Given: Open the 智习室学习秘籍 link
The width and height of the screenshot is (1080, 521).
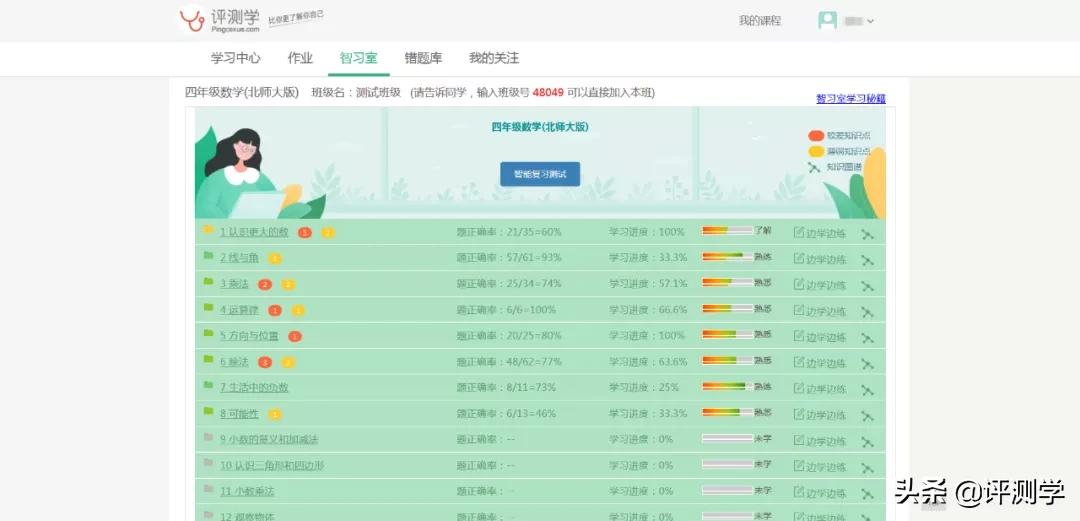Looking at the screenshot, I should coord(851,99).
